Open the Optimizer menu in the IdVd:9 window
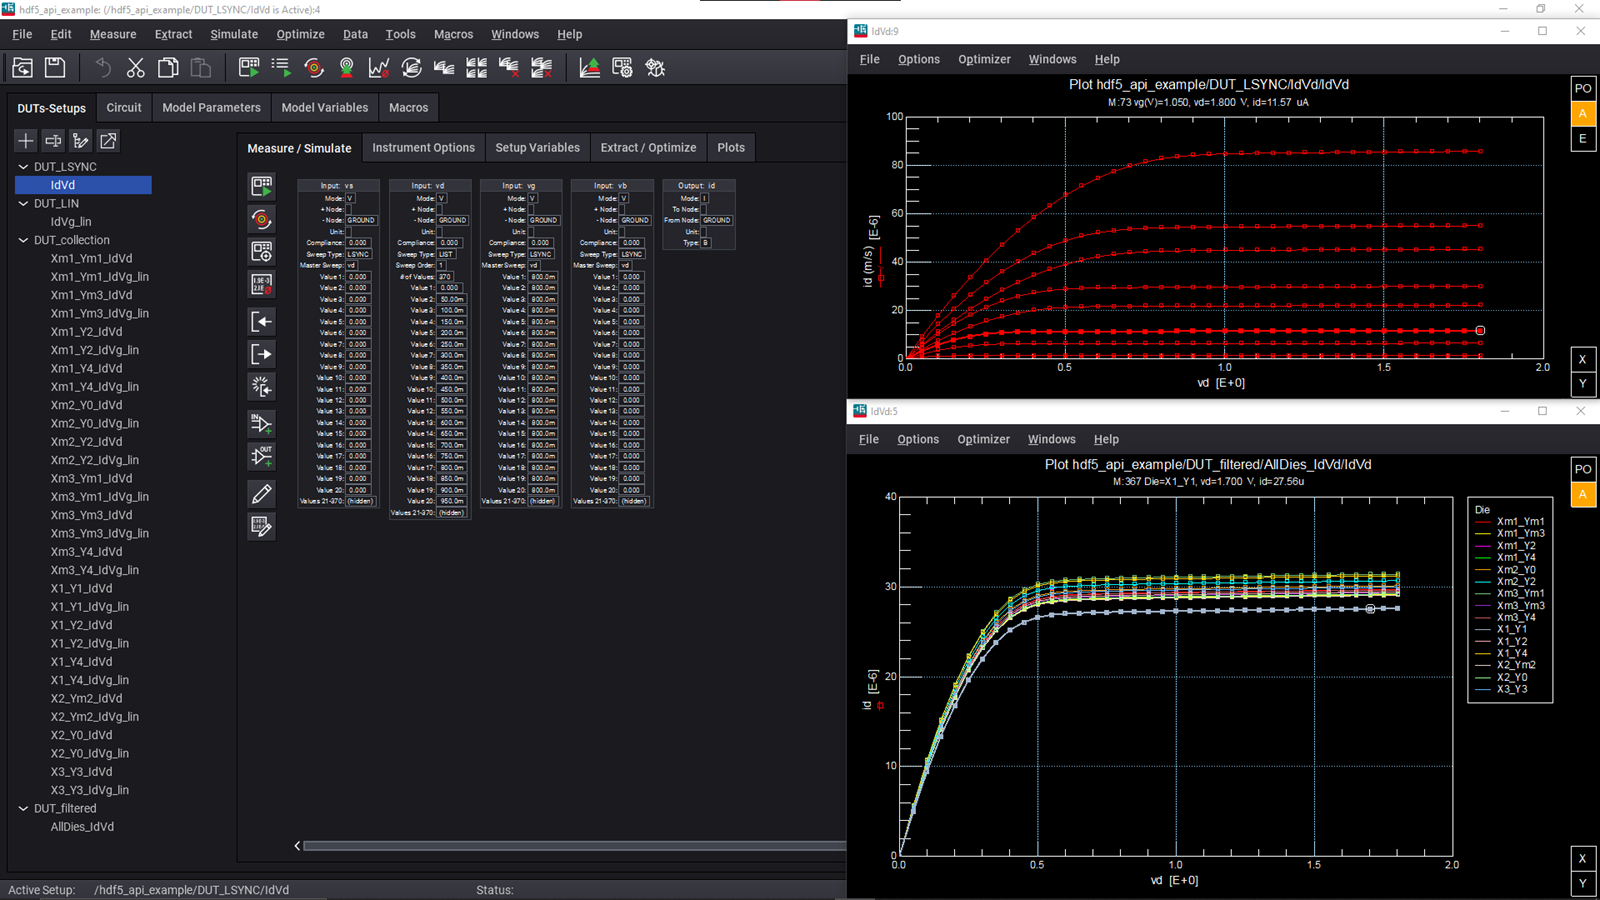 pos(984,59)
